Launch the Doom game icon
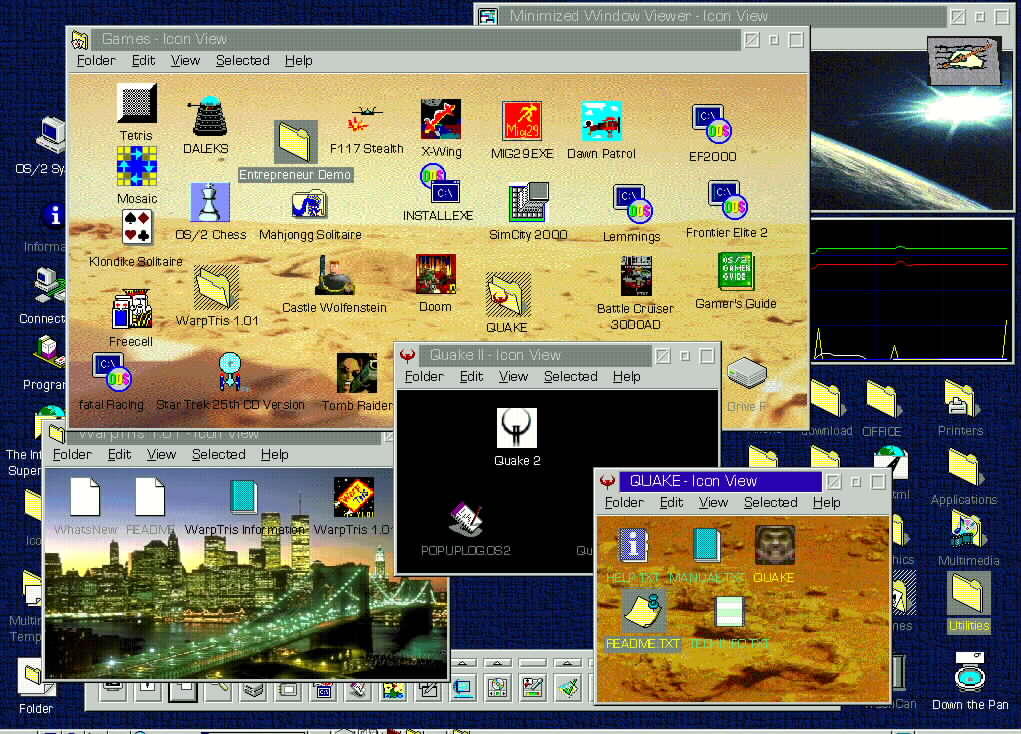 coord(435,275)
